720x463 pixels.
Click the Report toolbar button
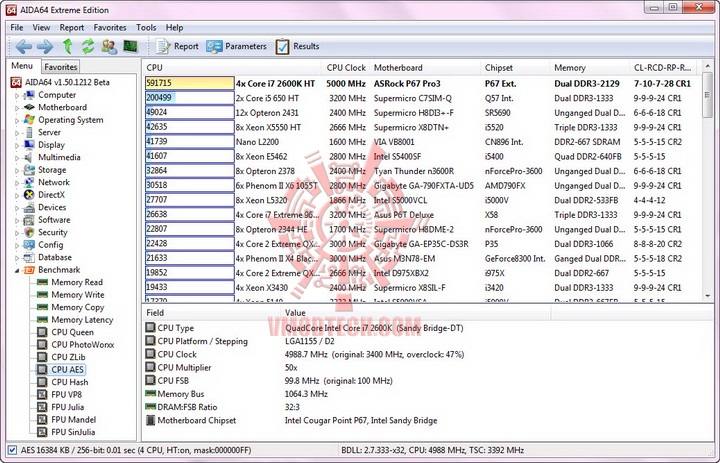tap(177, 46)
